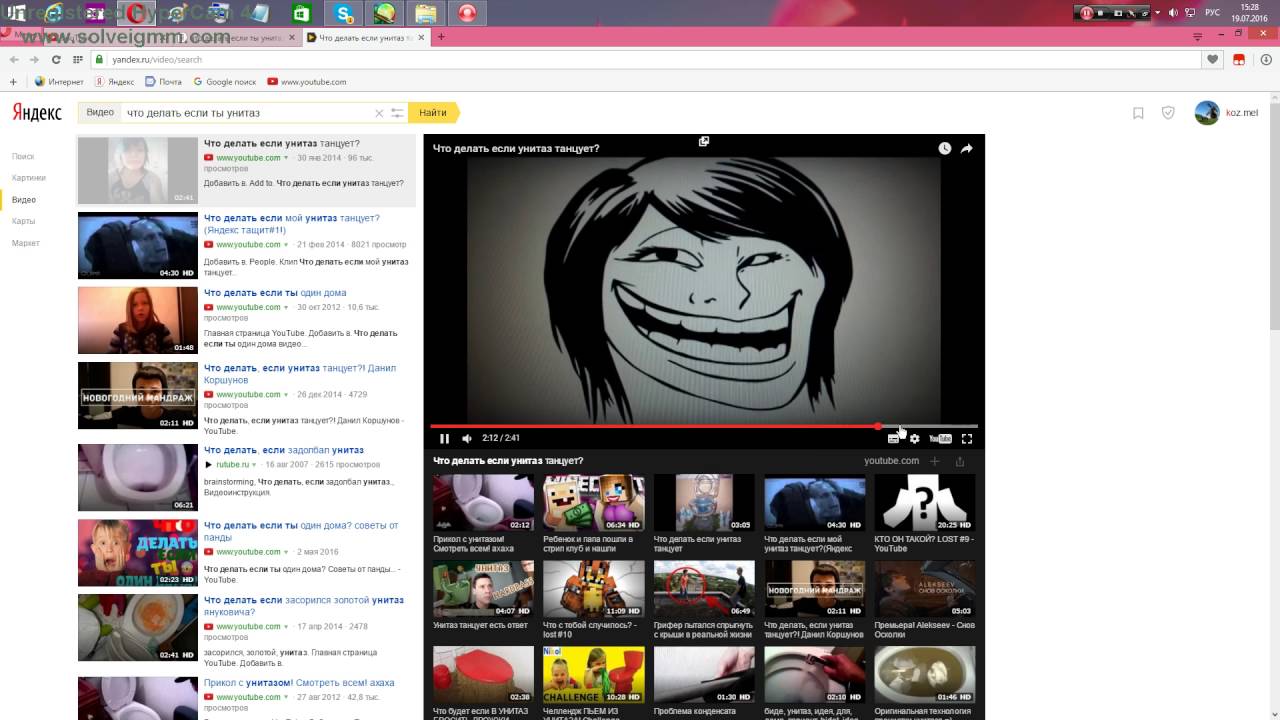Open related video 'Унитаз танцует есть ответ'

483,589
